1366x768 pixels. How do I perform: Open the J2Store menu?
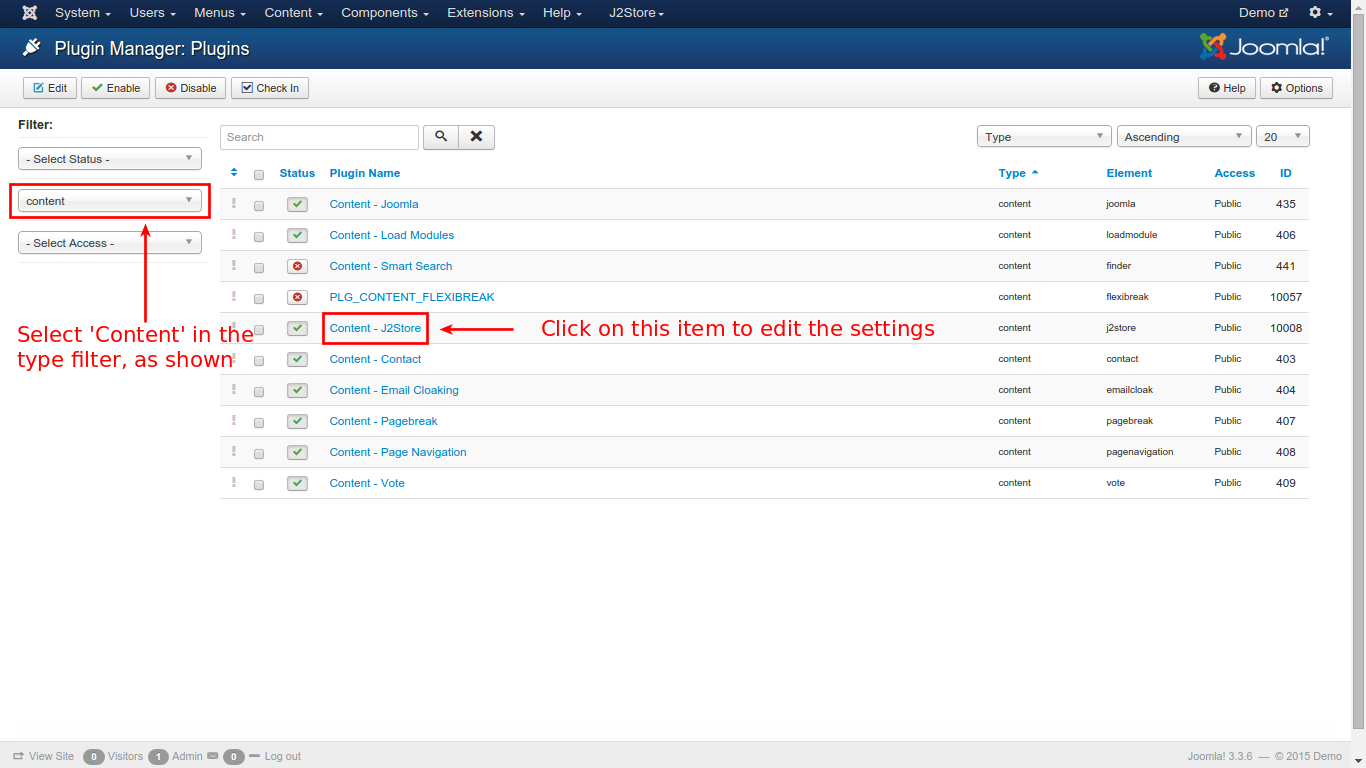coord(637,13)
